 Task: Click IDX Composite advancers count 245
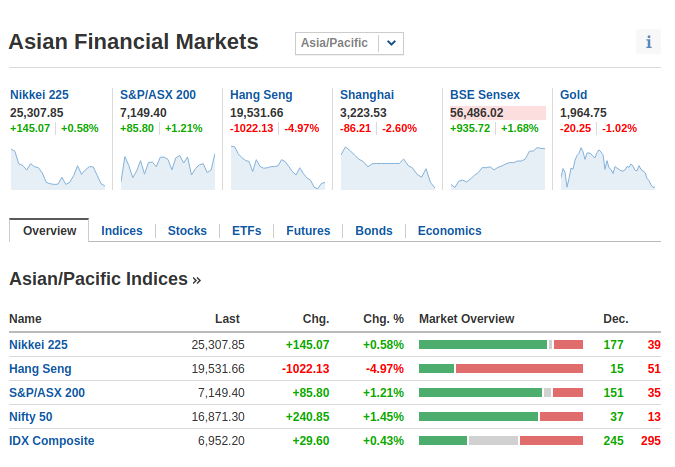[613, 441]
